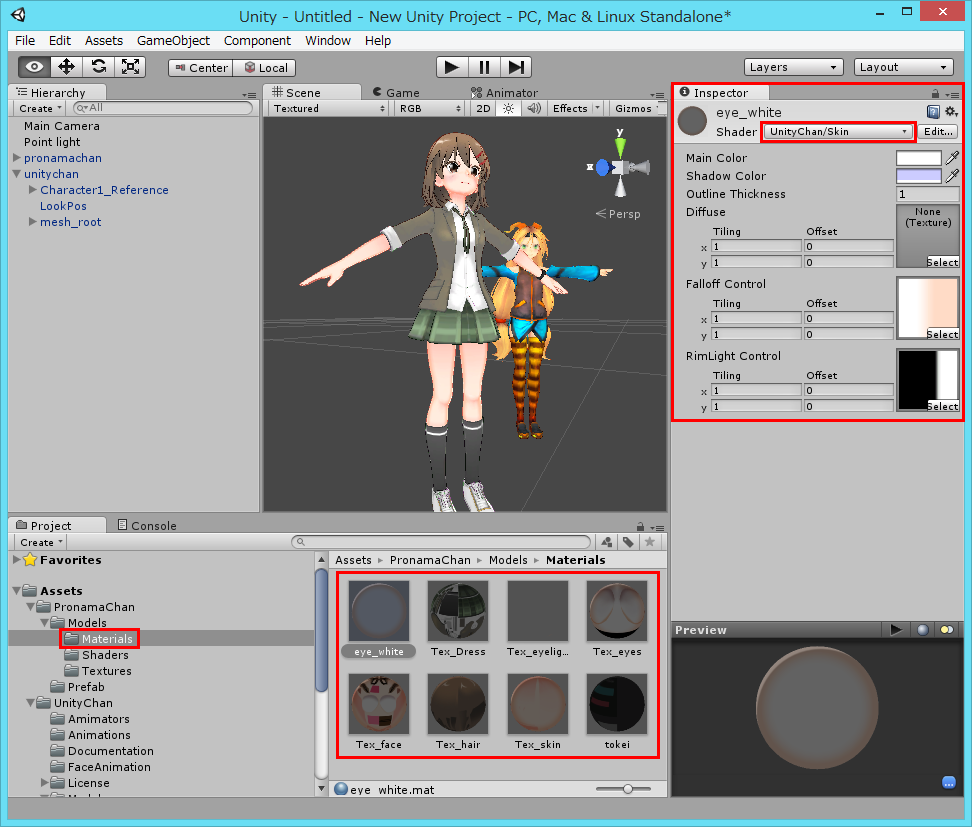Click the Inspector help book icon

click(933, 112)
